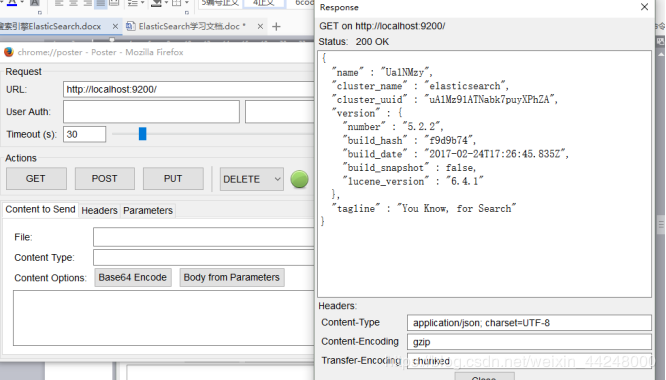Click the Base64 Encode button
Viewport: 666px width, 380px height.
click(x=133, y=277)
